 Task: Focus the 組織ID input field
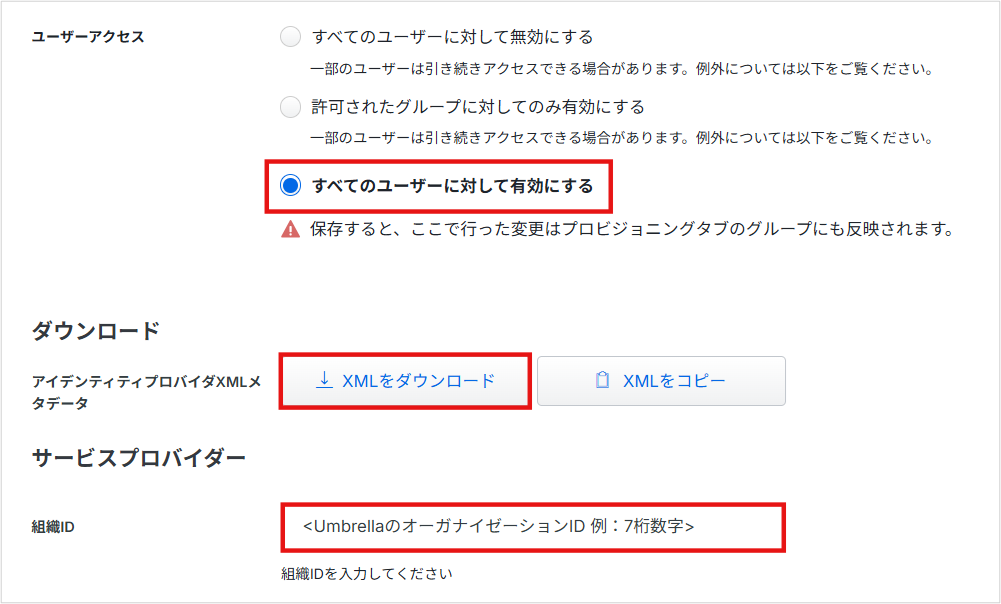click(532, 526)
